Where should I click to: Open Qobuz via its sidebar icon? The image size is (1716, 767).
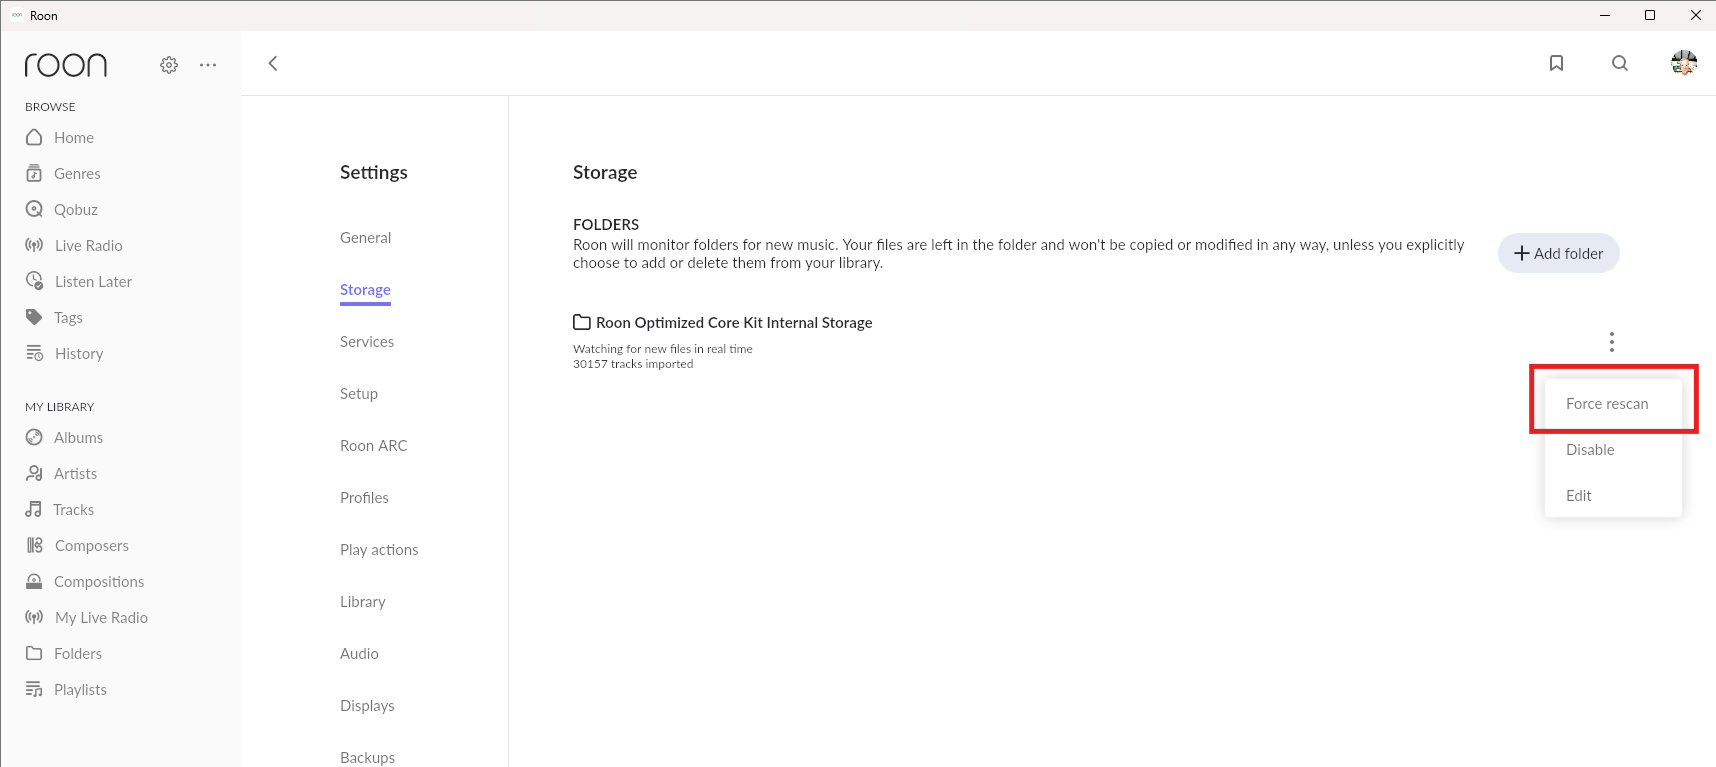[34, 209]
